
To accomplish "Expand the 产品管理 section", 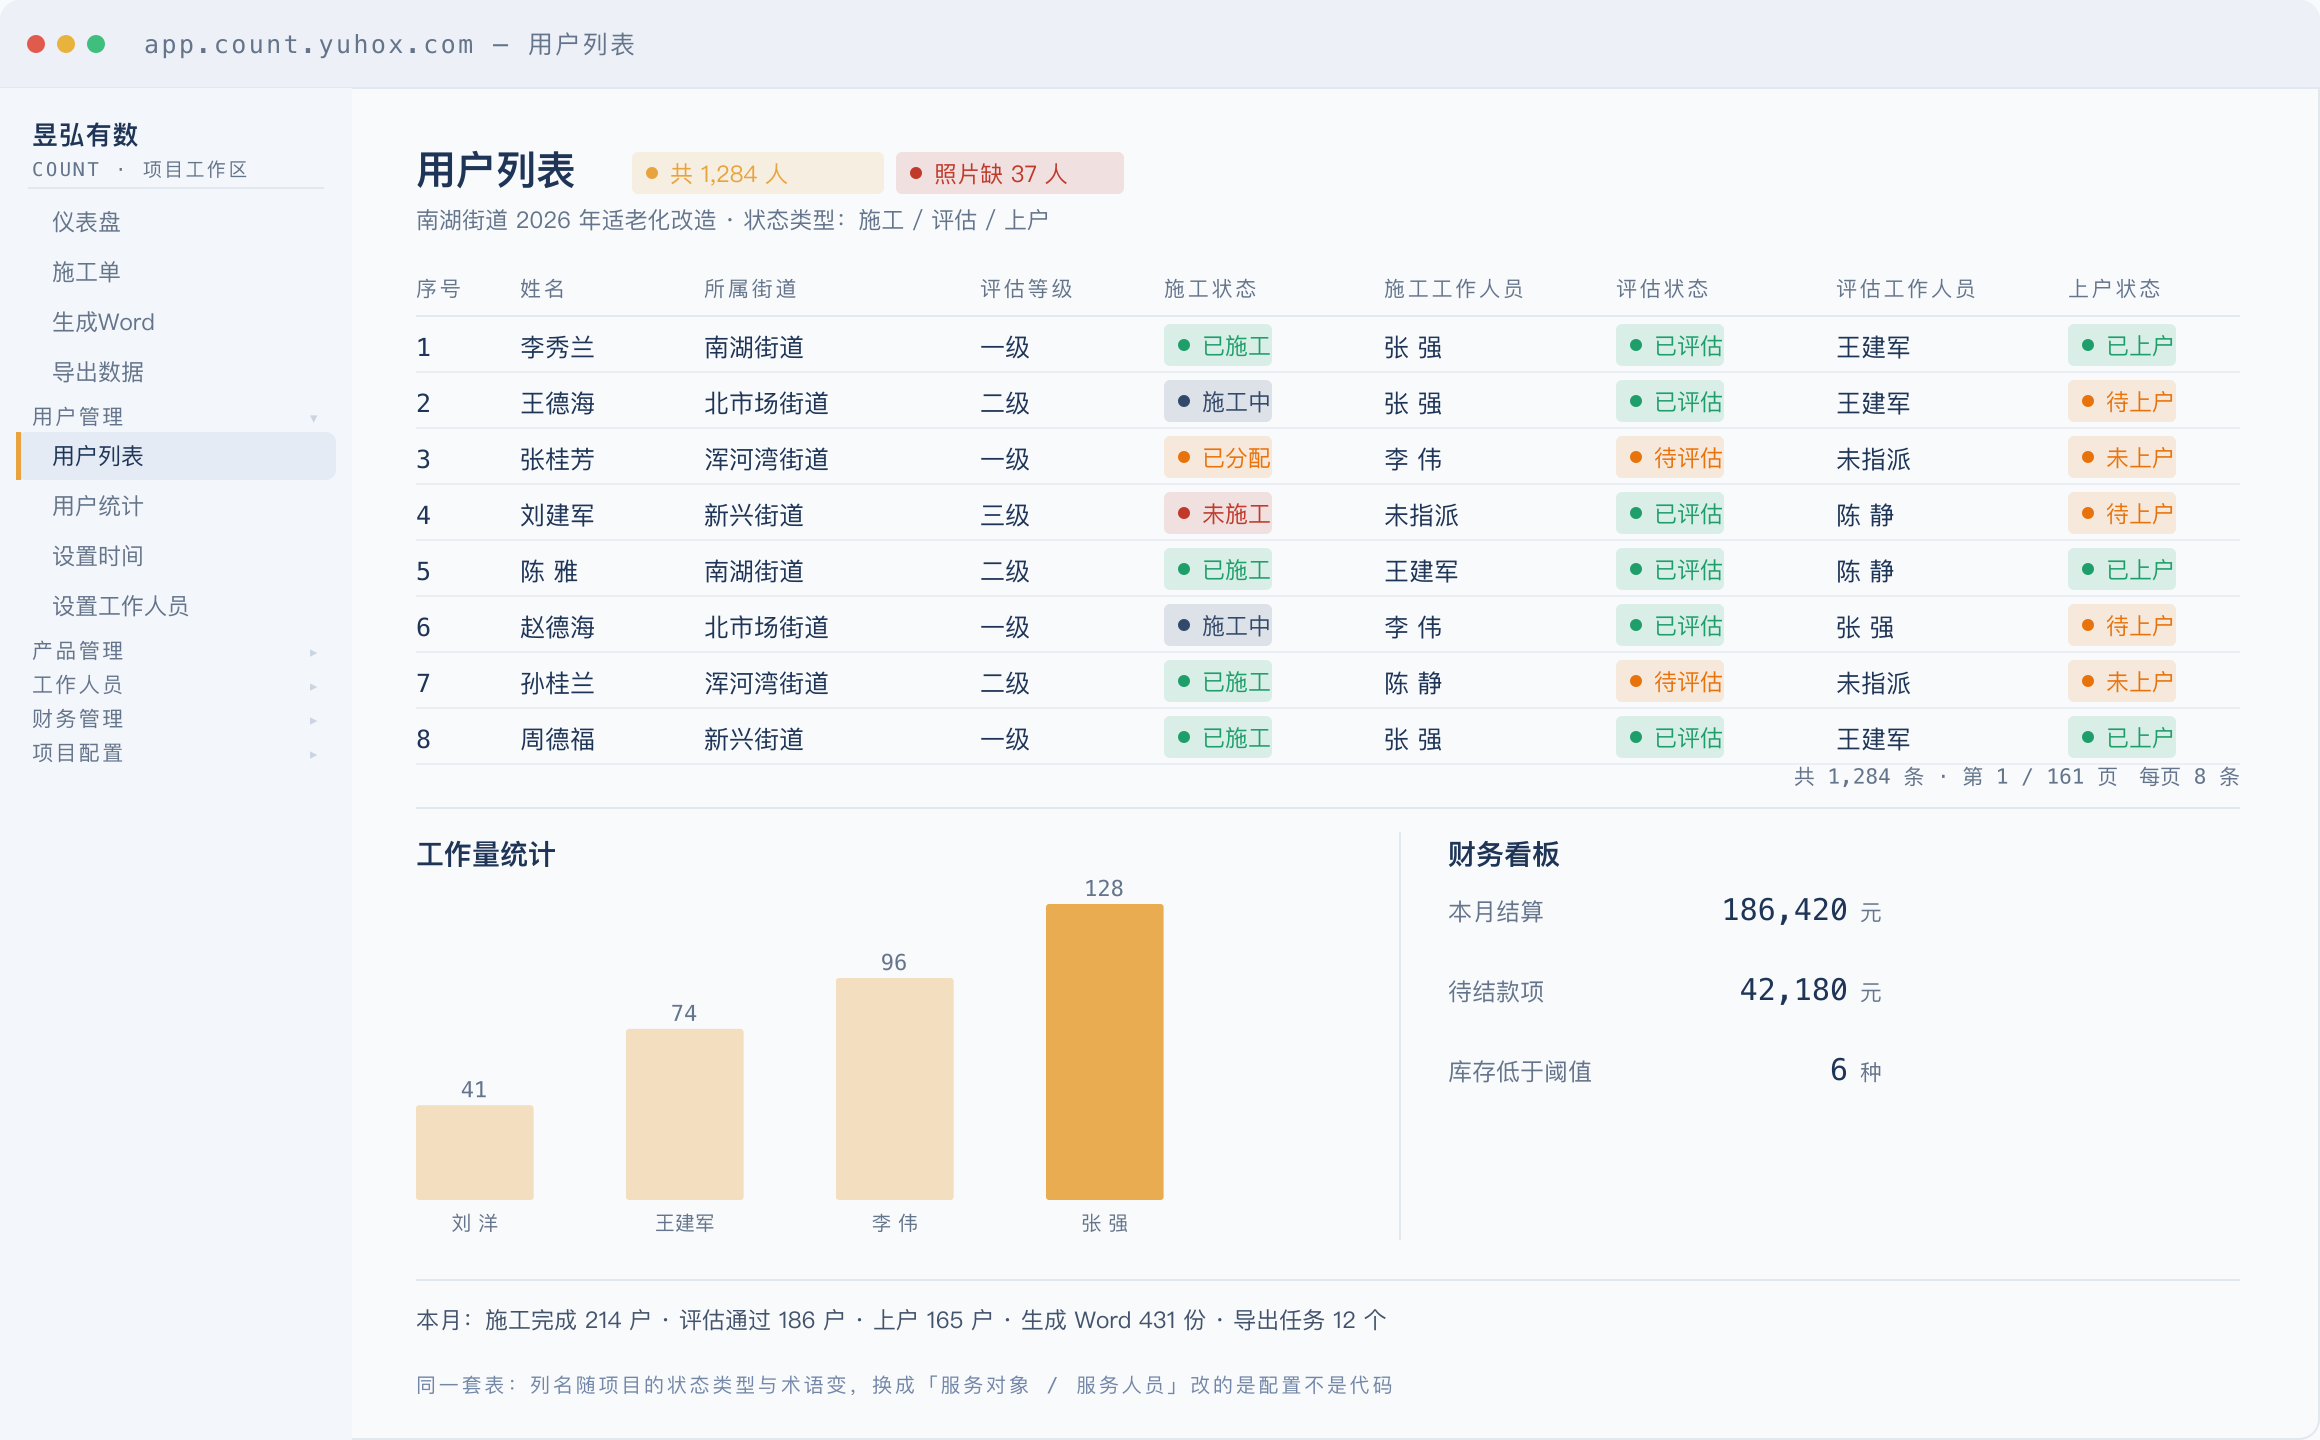I will point(176,651).
